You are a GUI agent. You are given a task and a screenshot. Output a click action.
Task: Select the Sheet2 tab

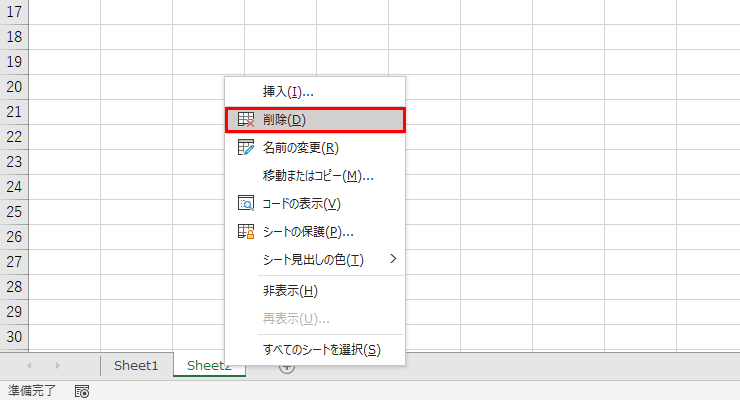pyautogui.click(x=209, y=366)
